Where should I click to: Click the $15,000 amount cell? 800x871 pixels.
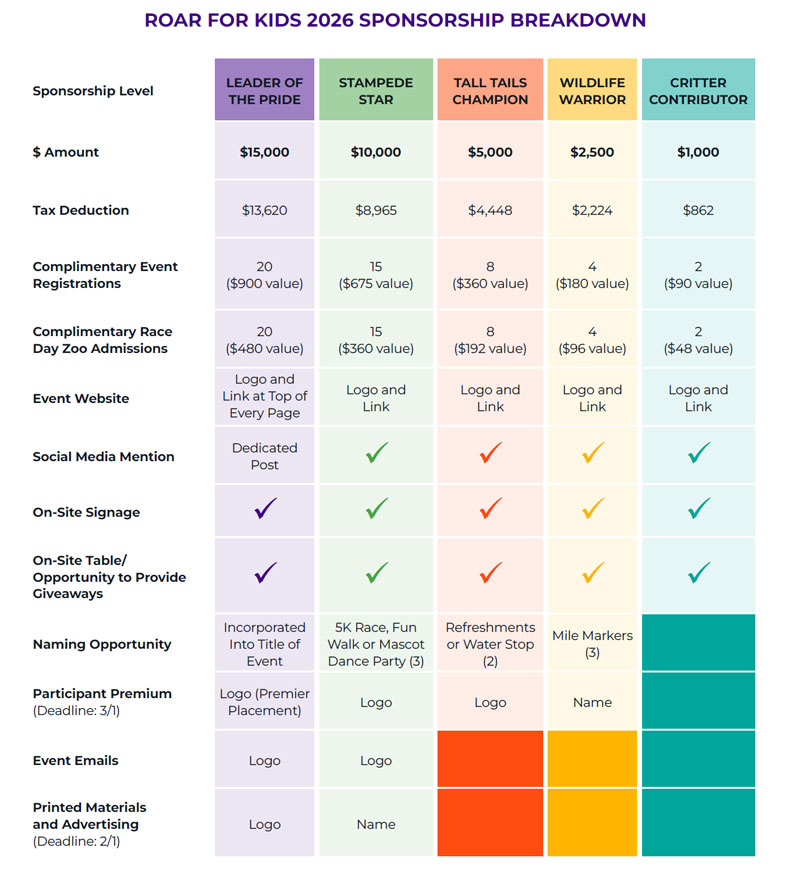264,152
